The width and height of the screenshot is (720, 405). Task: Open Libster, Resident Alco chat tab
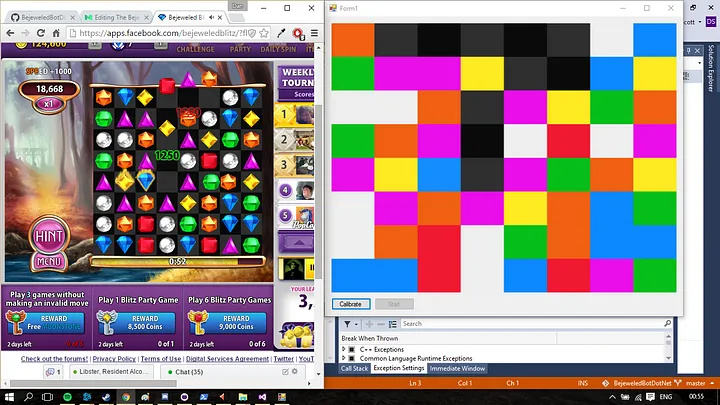[x=111, y=371]
